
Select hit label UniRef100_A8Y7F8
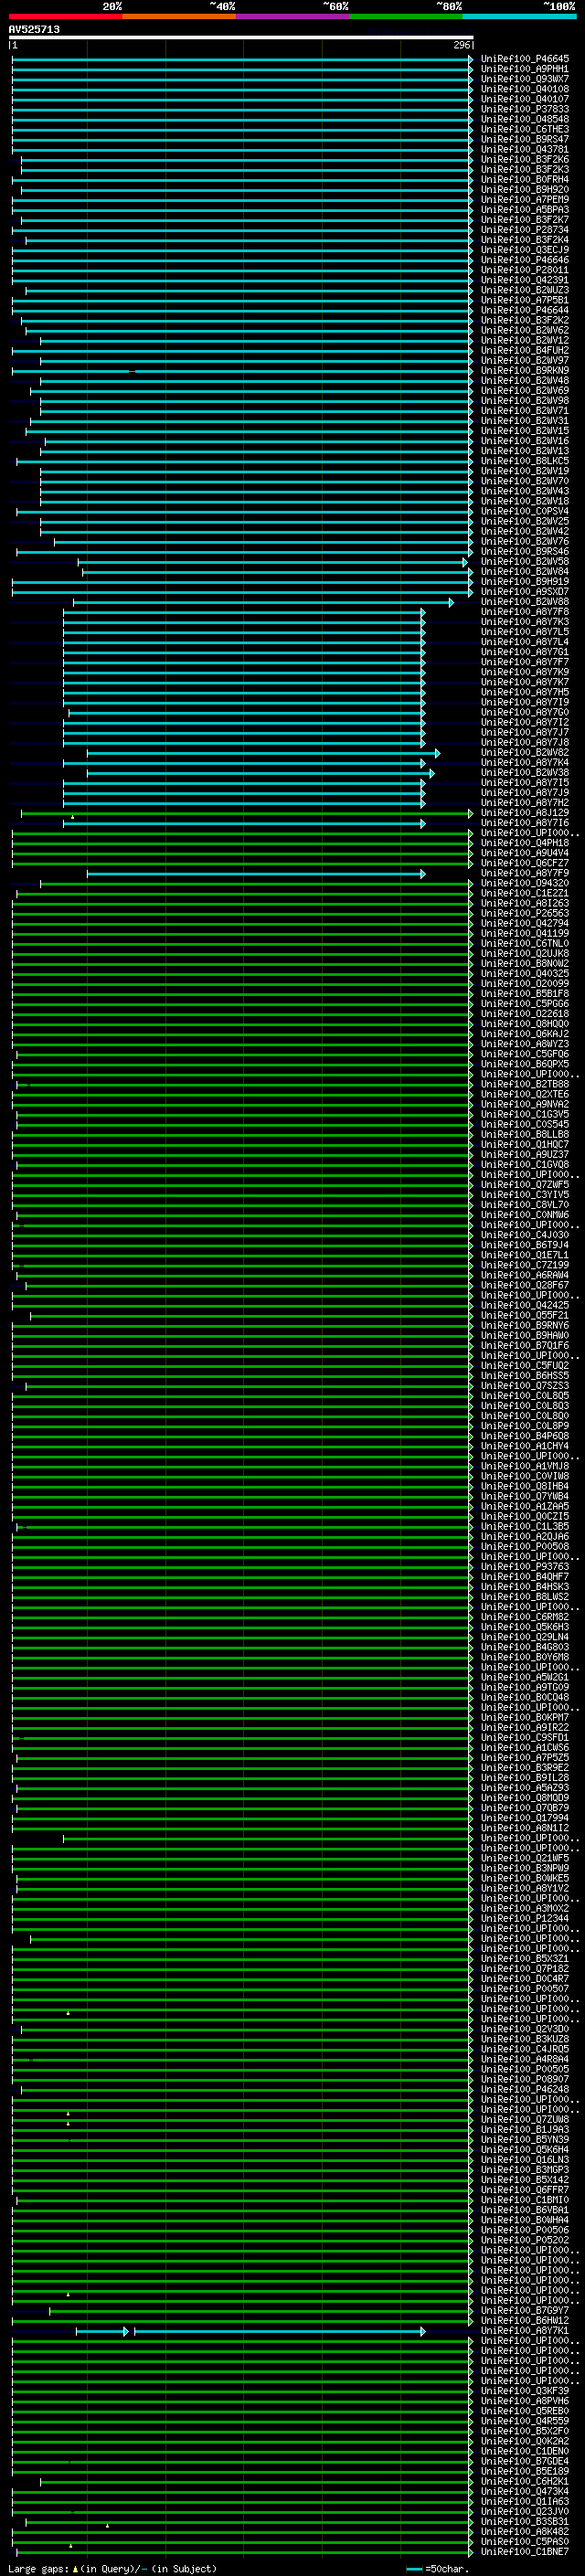525,612
